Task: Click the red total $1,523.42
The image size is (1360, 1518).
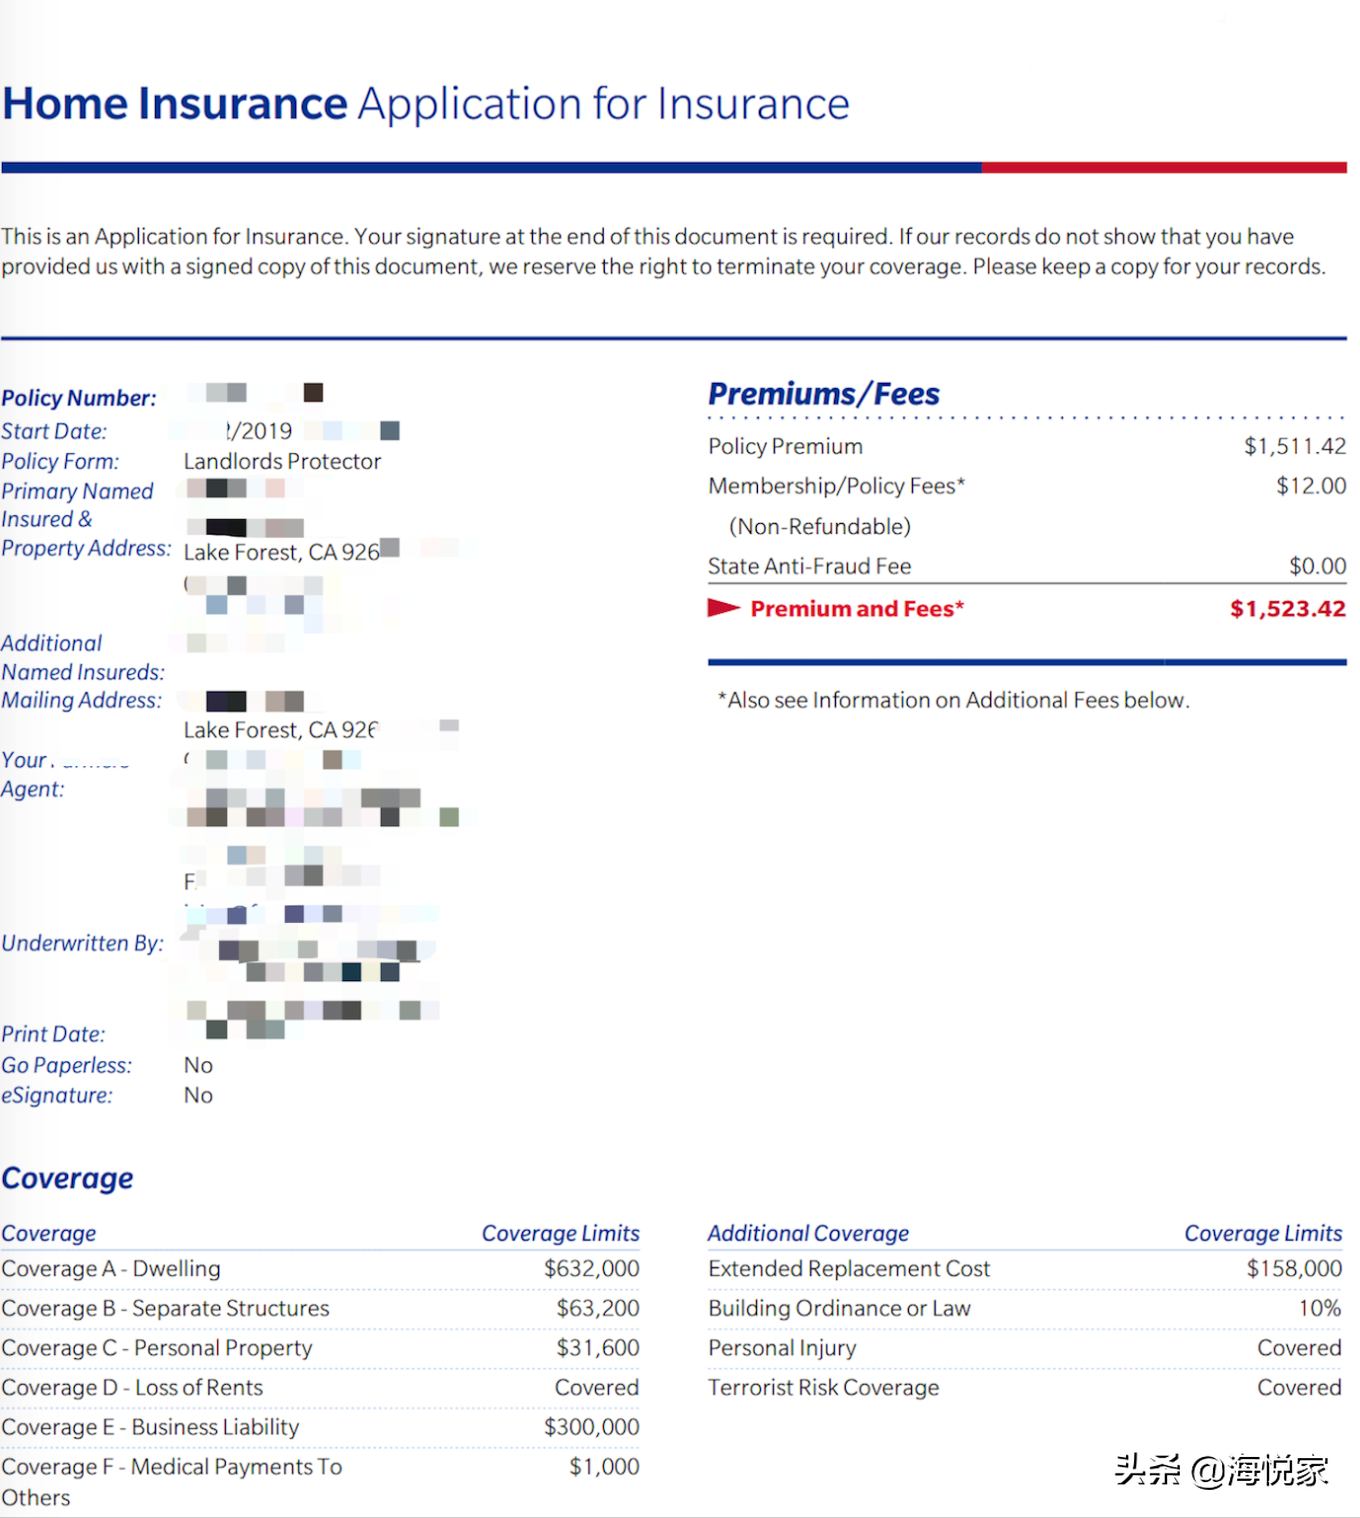Action: click(x=1287, y=609)
